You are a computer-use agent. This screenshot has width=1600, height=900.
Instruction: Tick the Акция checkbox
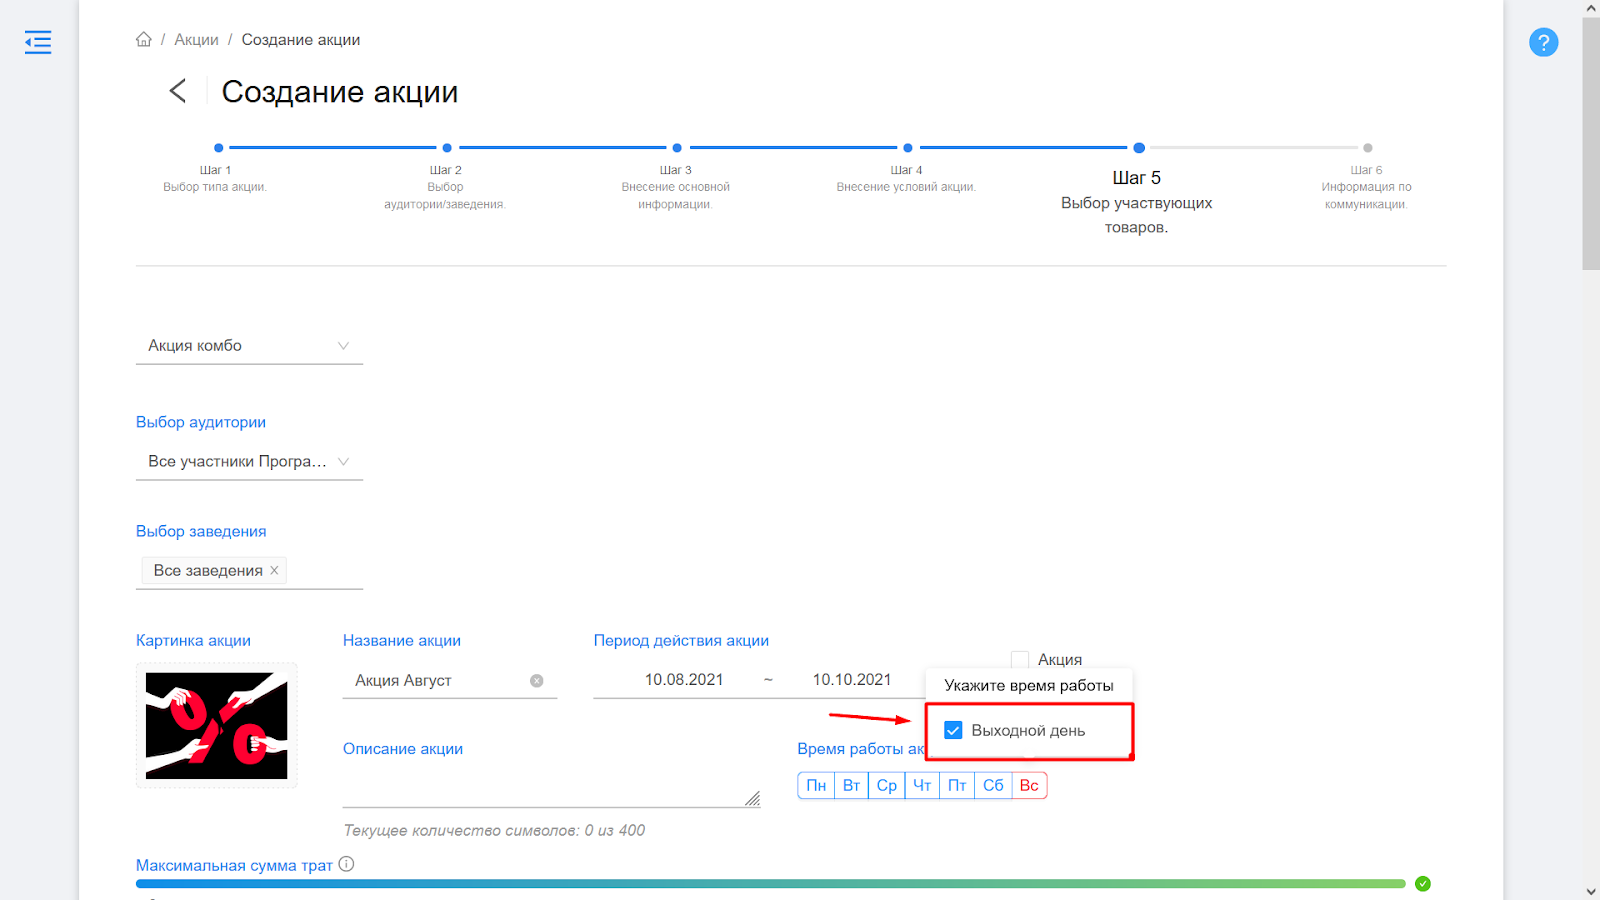point(1020,660)
